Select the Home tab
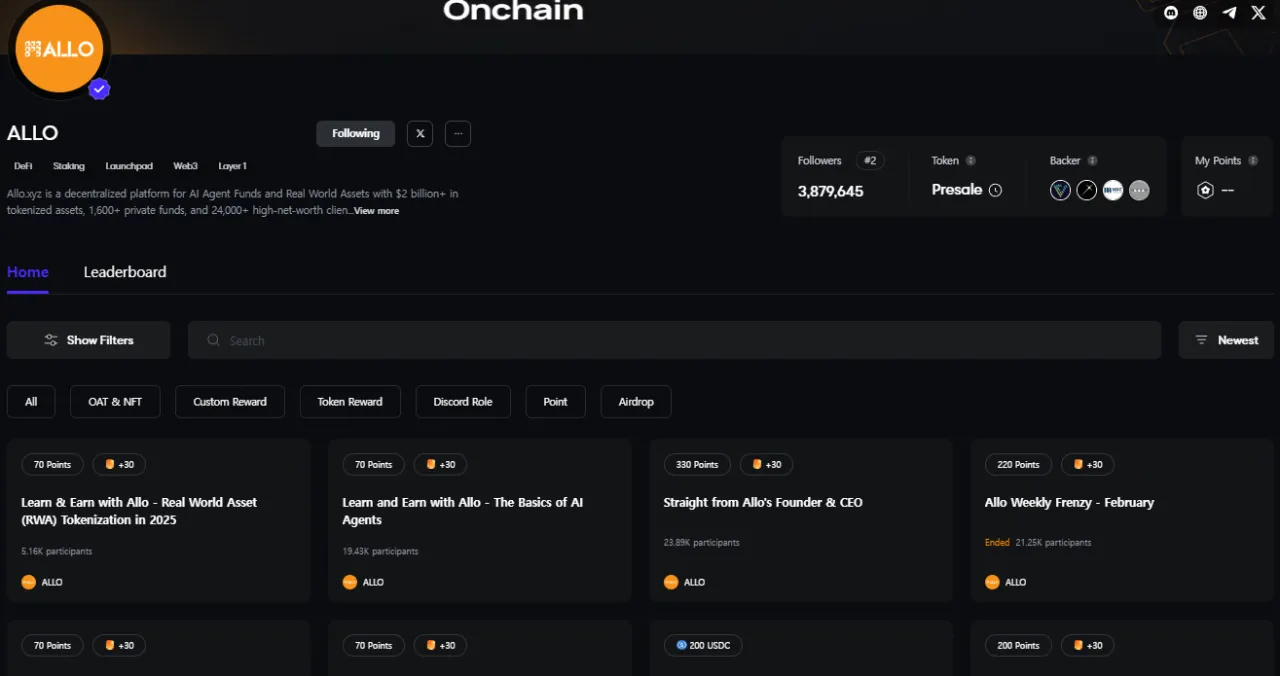The width and height of the screenshot is (1280, 676). (x=28, y=272)
